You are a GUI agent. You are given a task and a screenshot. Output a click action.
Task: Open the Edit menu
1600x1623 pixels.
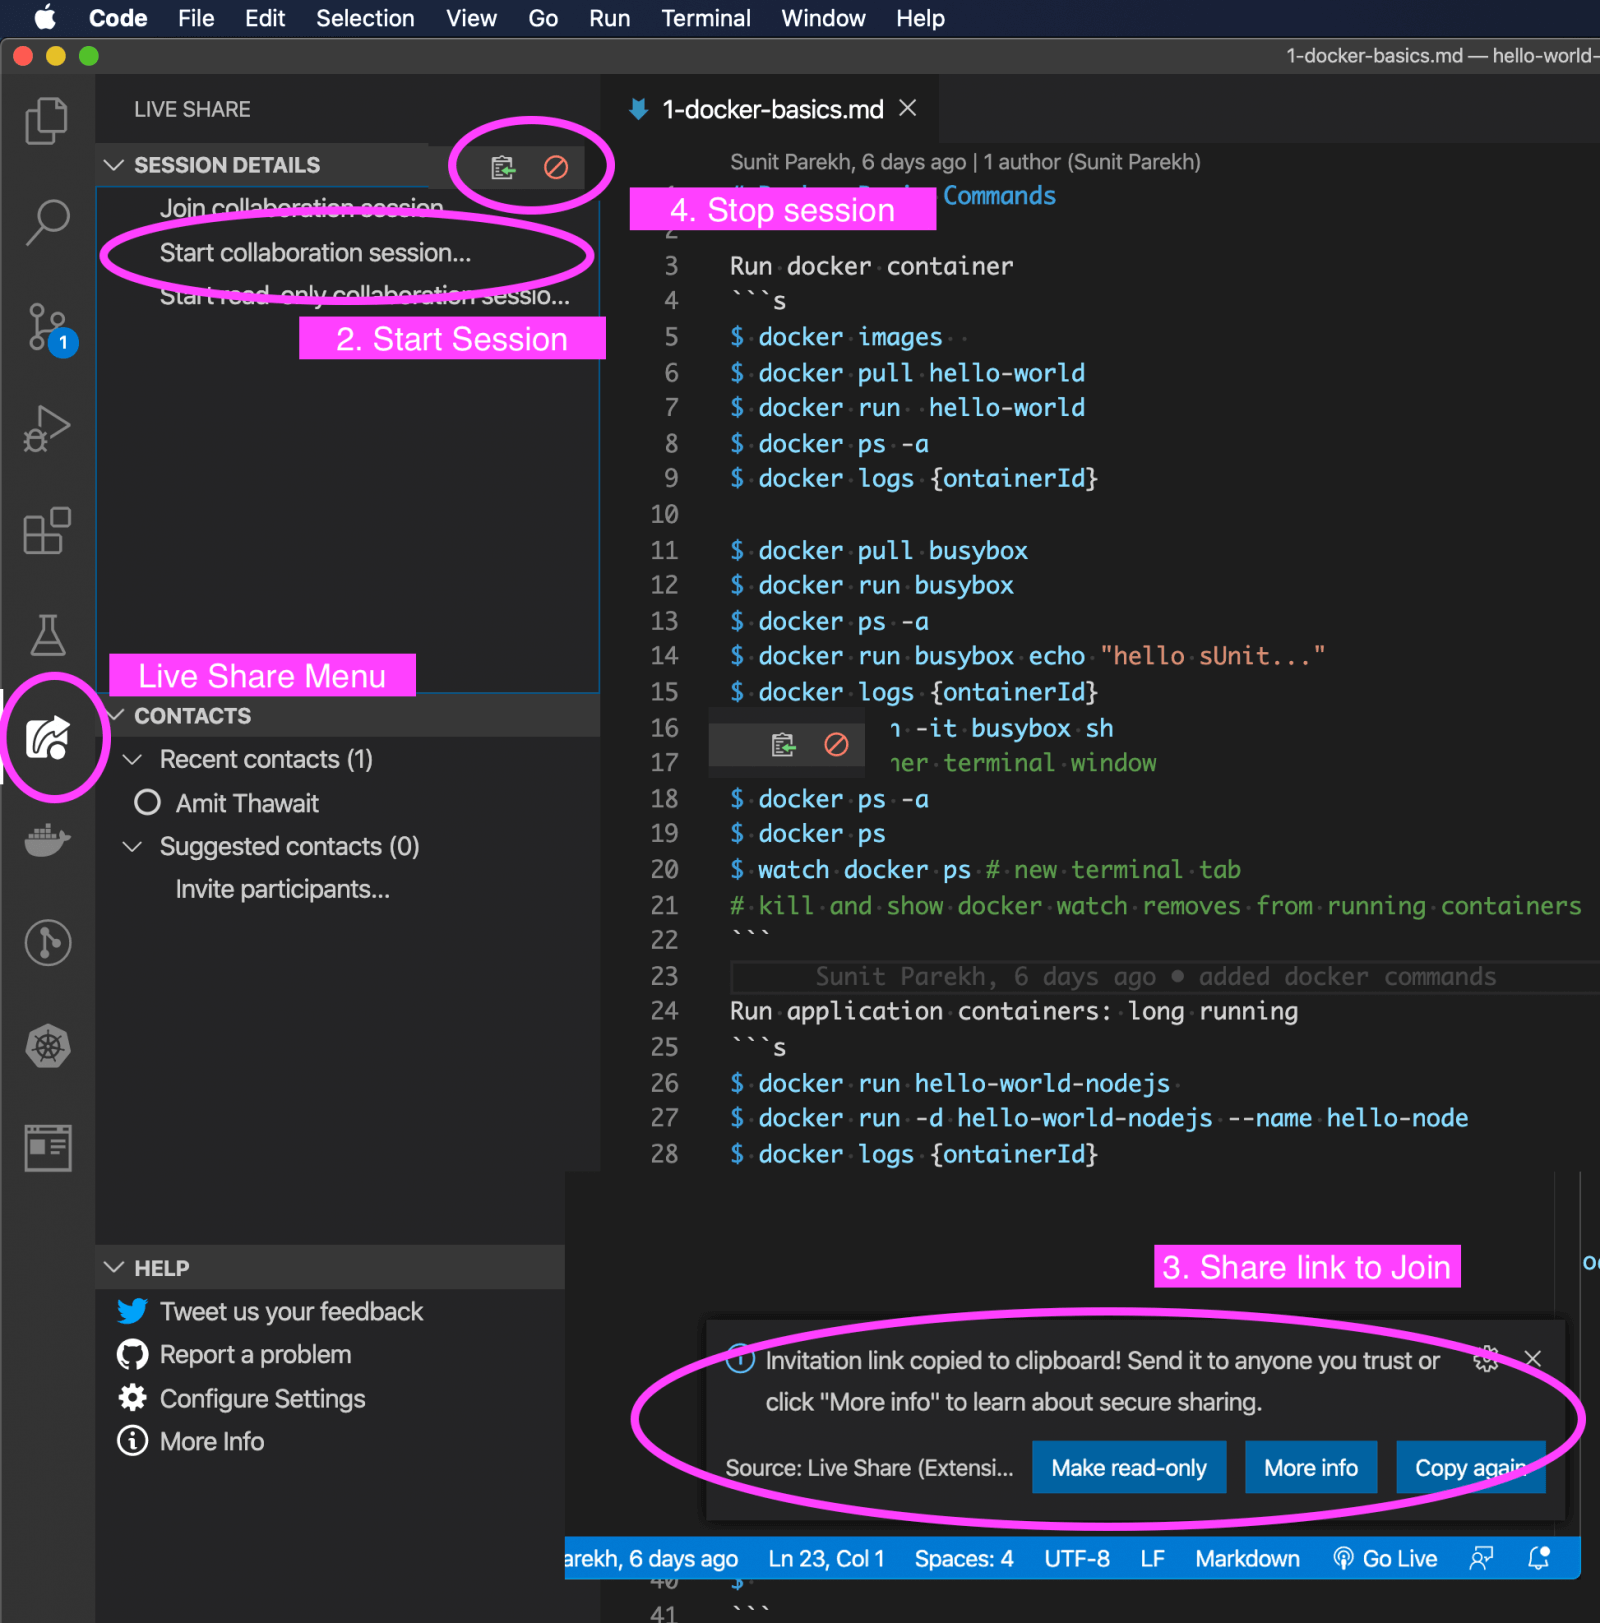[265, 18]
